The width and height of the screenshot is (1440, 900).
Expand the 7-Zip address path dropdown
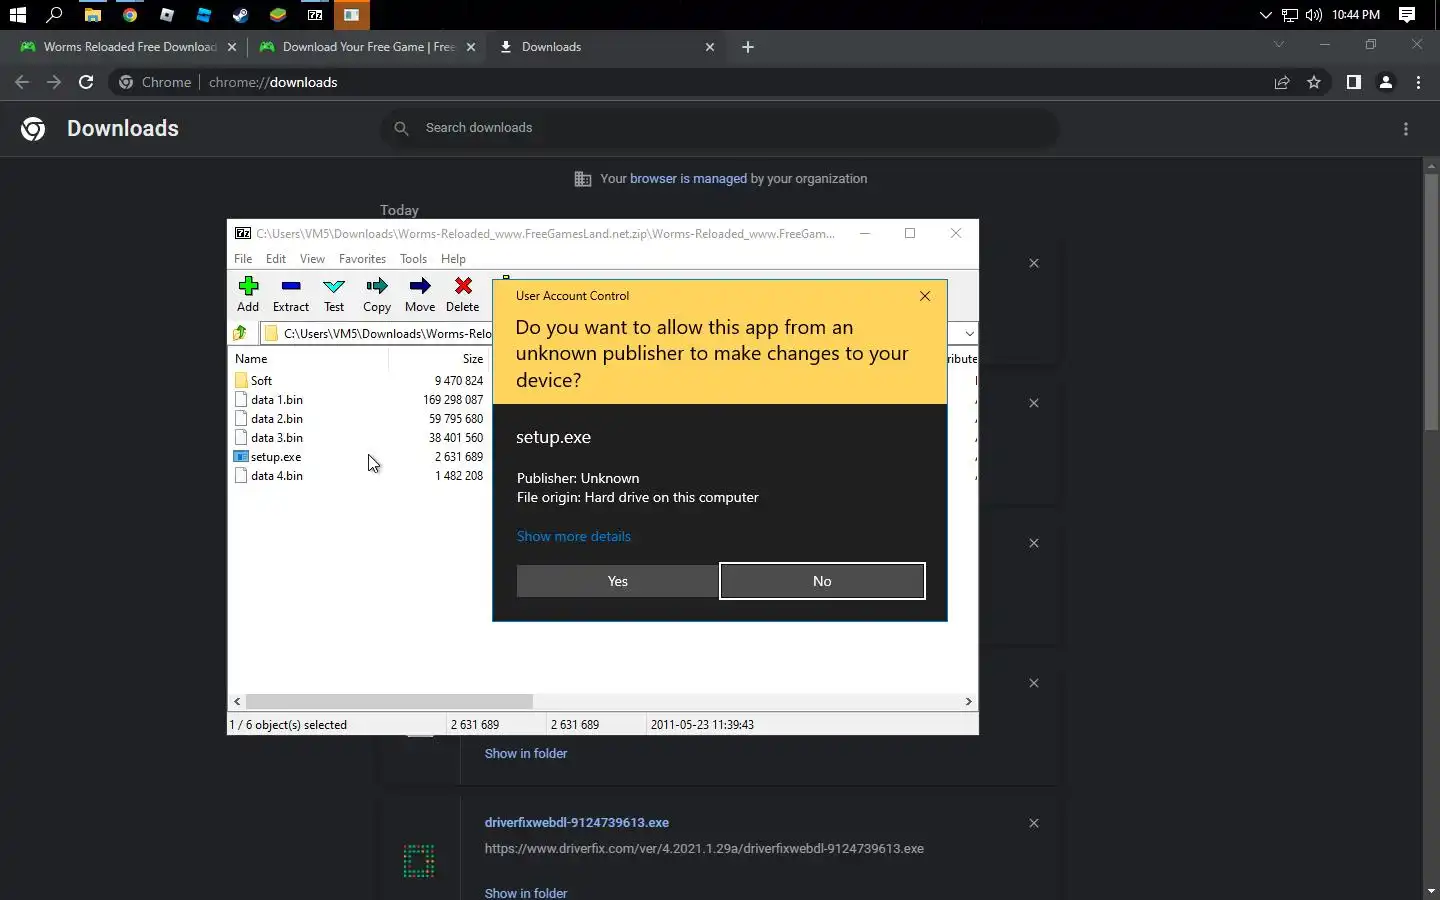click(969, 333)
